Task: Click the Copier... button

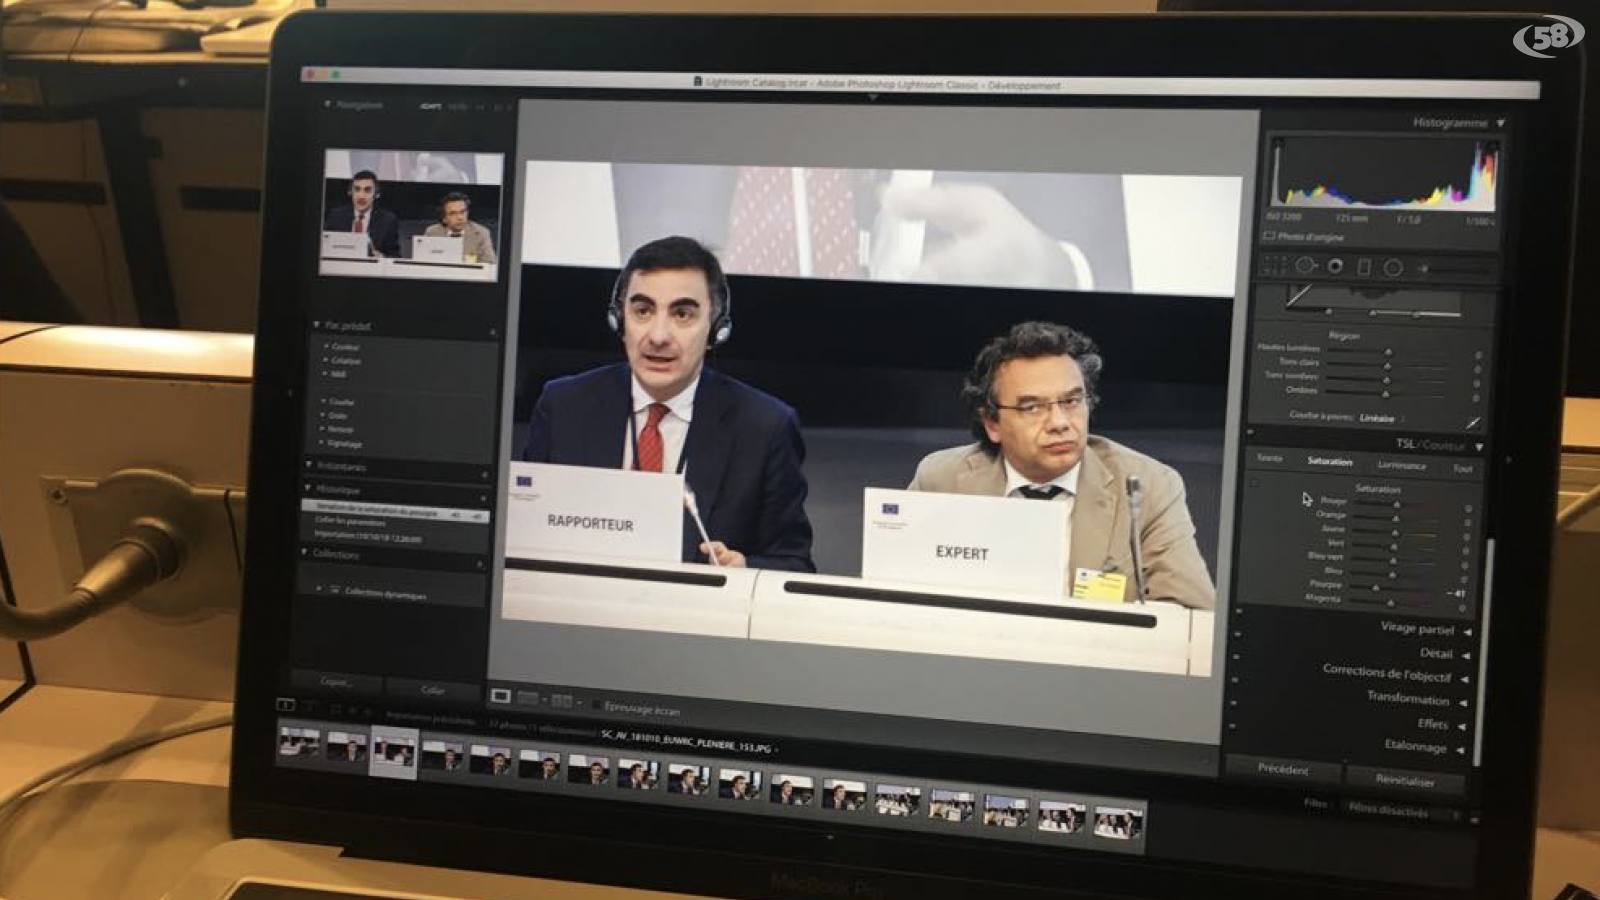Action: [336, 682]
